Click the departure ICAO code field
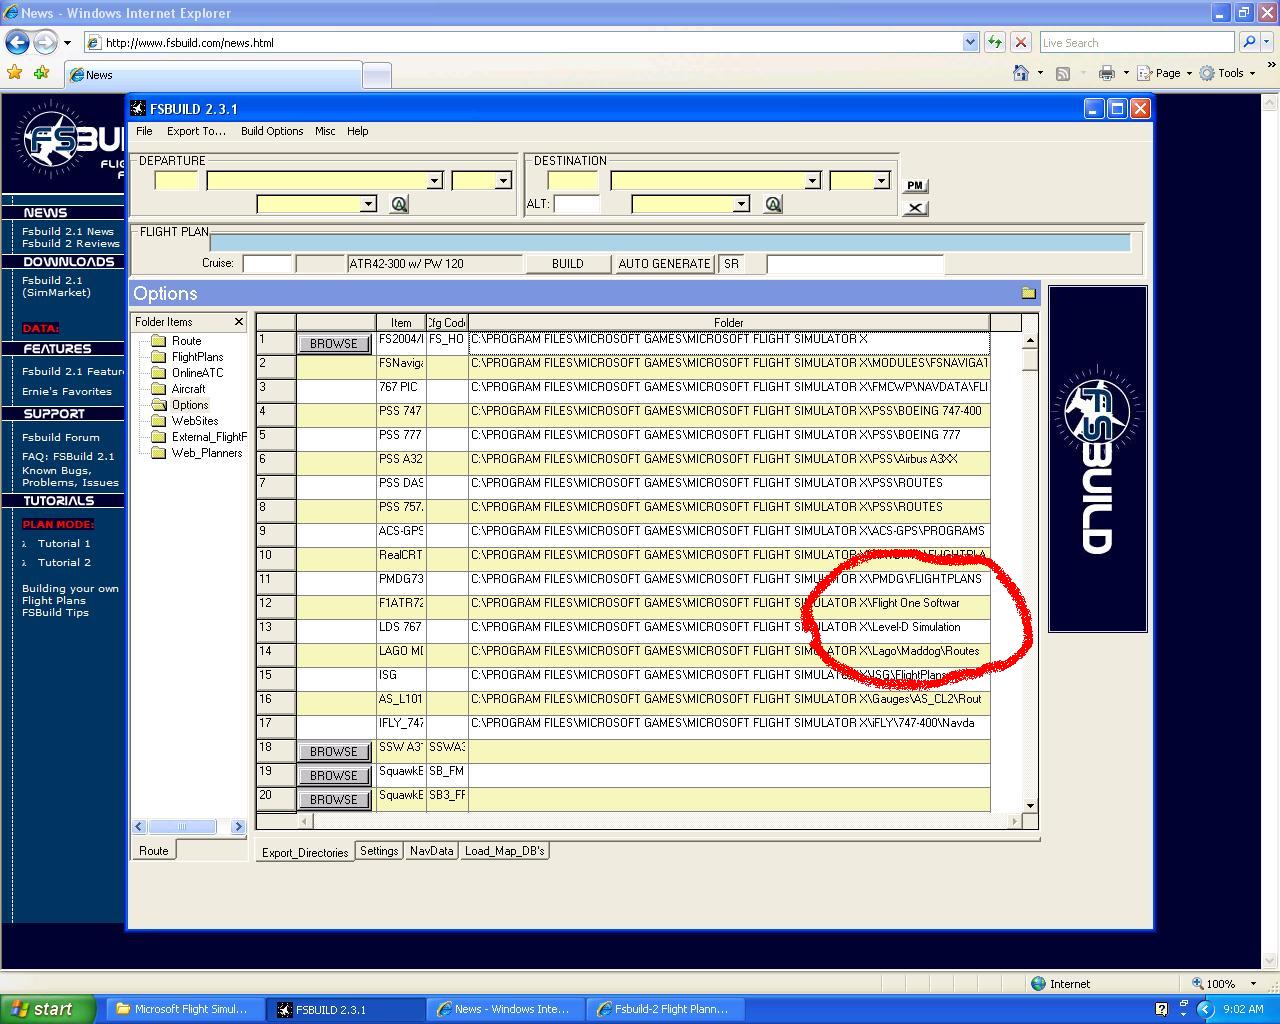 coord(176,181)
